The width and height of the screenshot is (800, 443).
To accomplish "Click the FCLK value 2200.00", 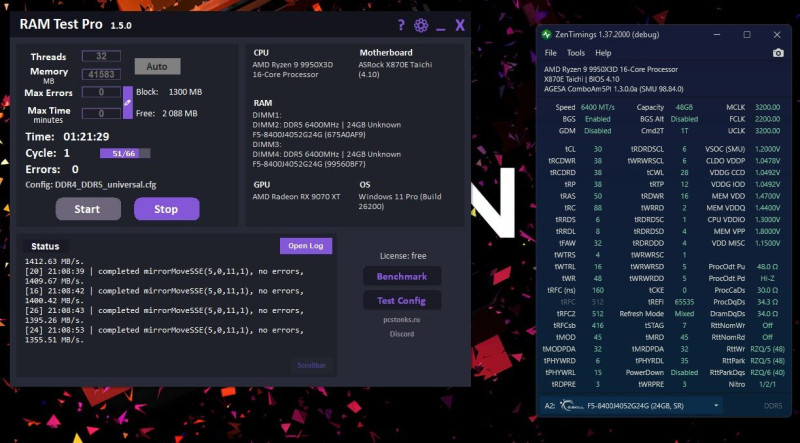I will coord(768,119).
